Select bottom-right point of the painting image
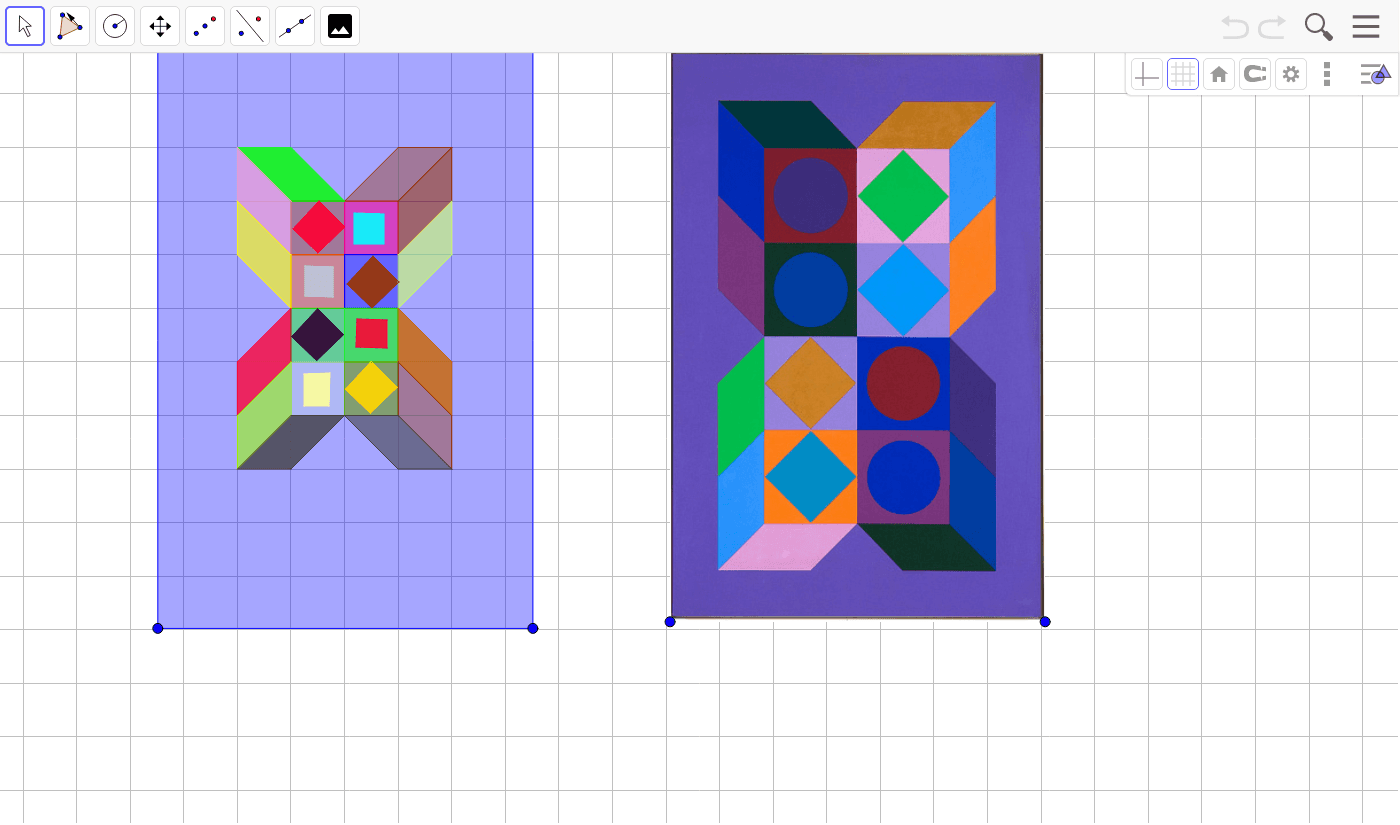 pos(1045,622)
